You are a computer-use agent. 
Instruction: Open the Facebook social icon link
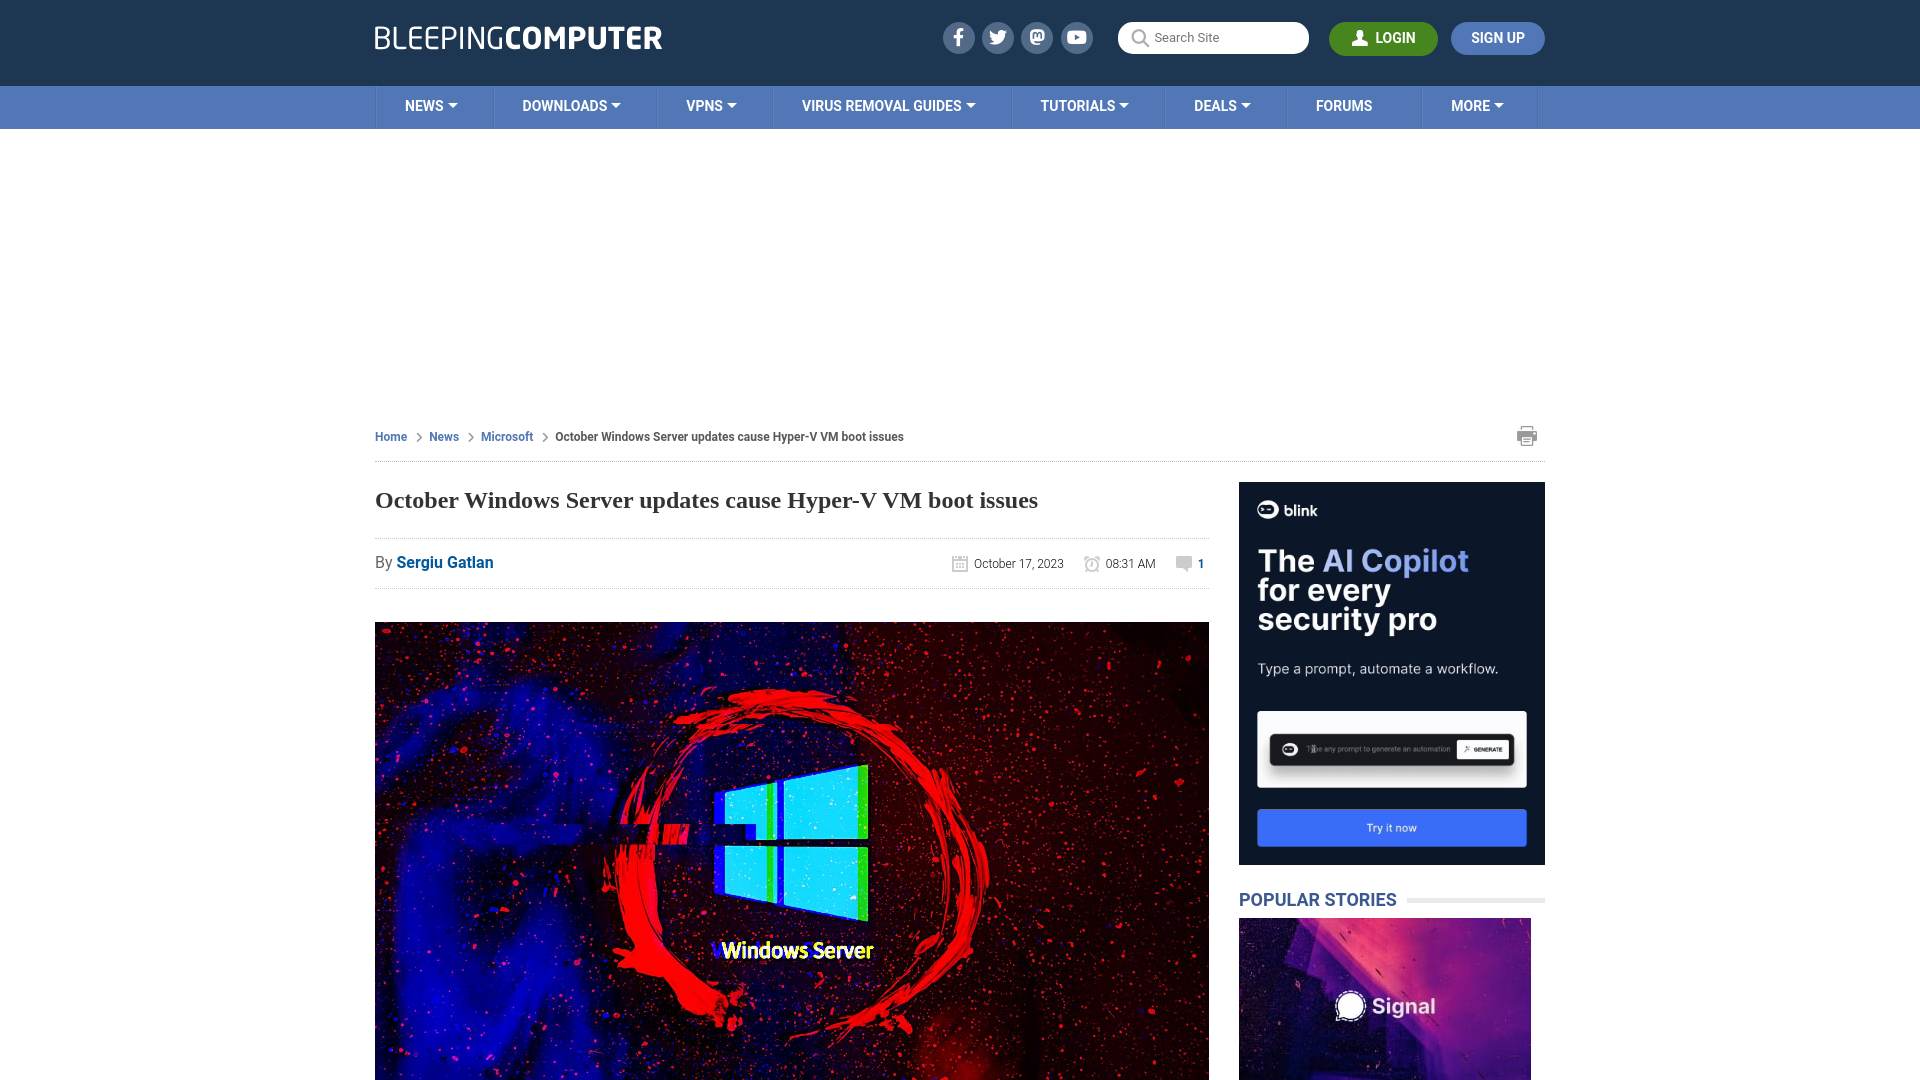point(959,37)
